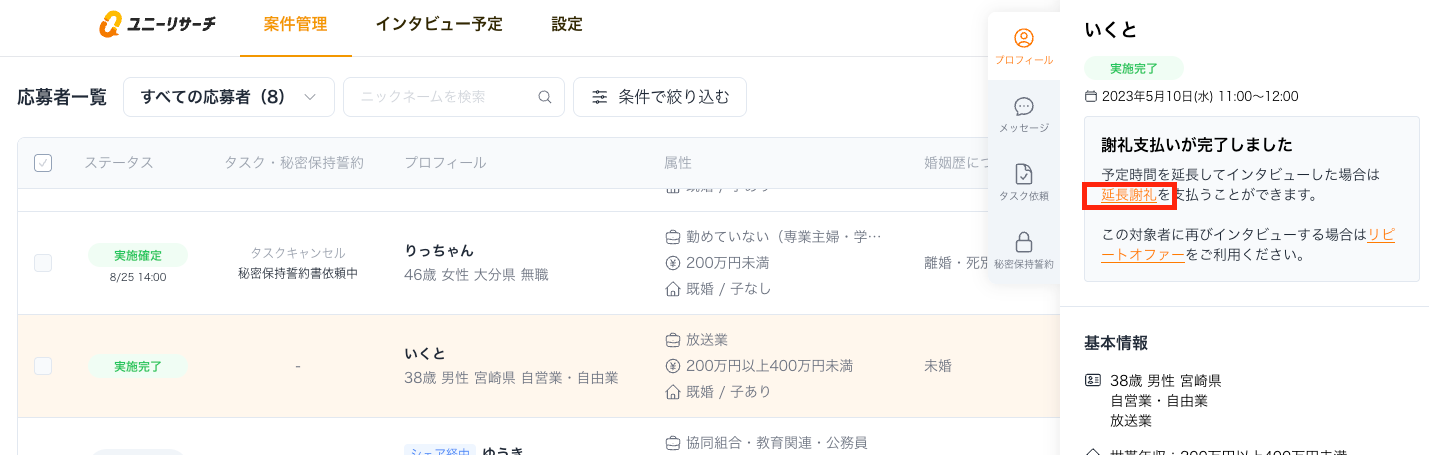Open the 秘密保持誓約 lock icon
The height and width of the screenshot is (455, 1429).
coord(1023,243)
